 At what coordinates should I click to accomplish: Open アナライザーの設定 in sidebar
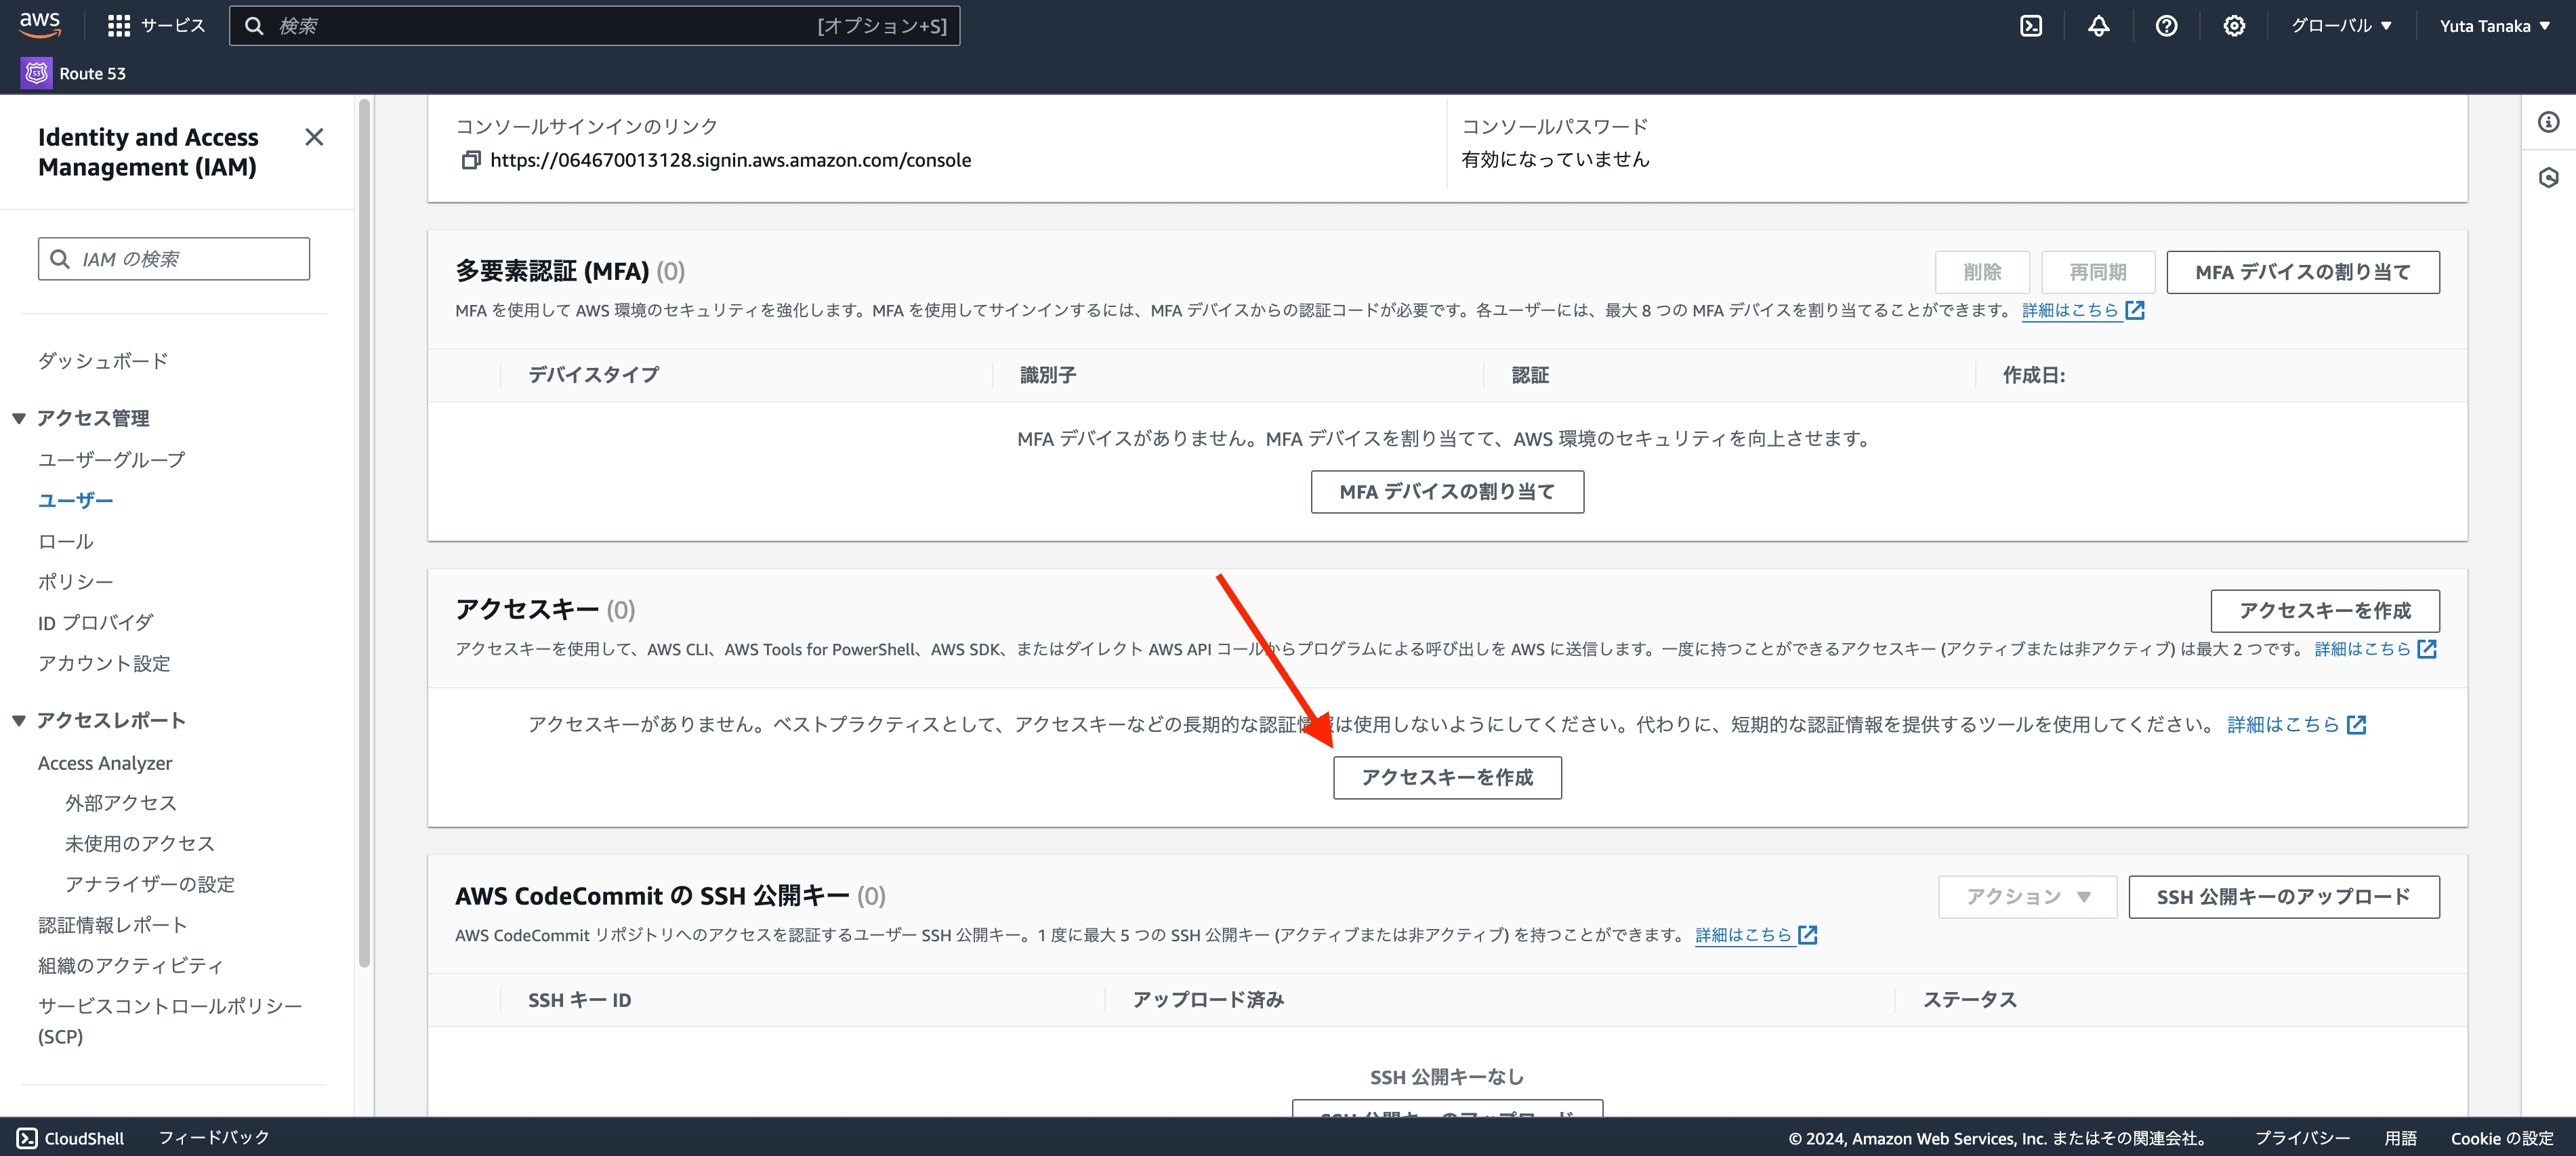pos(150,884)
